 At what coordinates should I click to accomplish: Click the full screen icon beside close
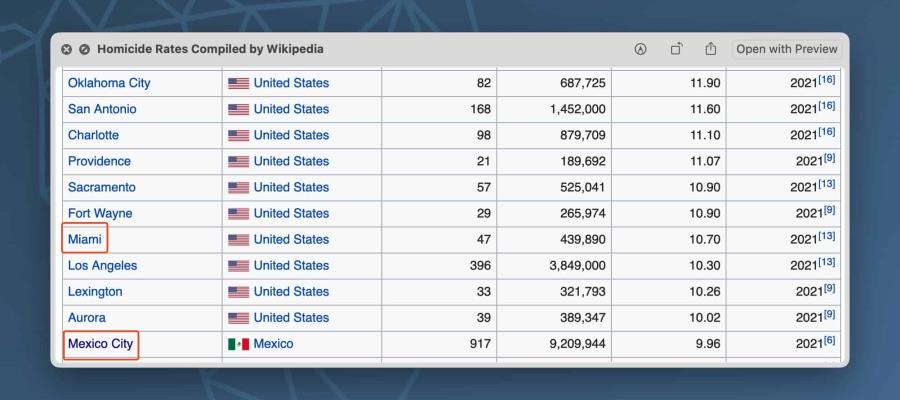84,49
